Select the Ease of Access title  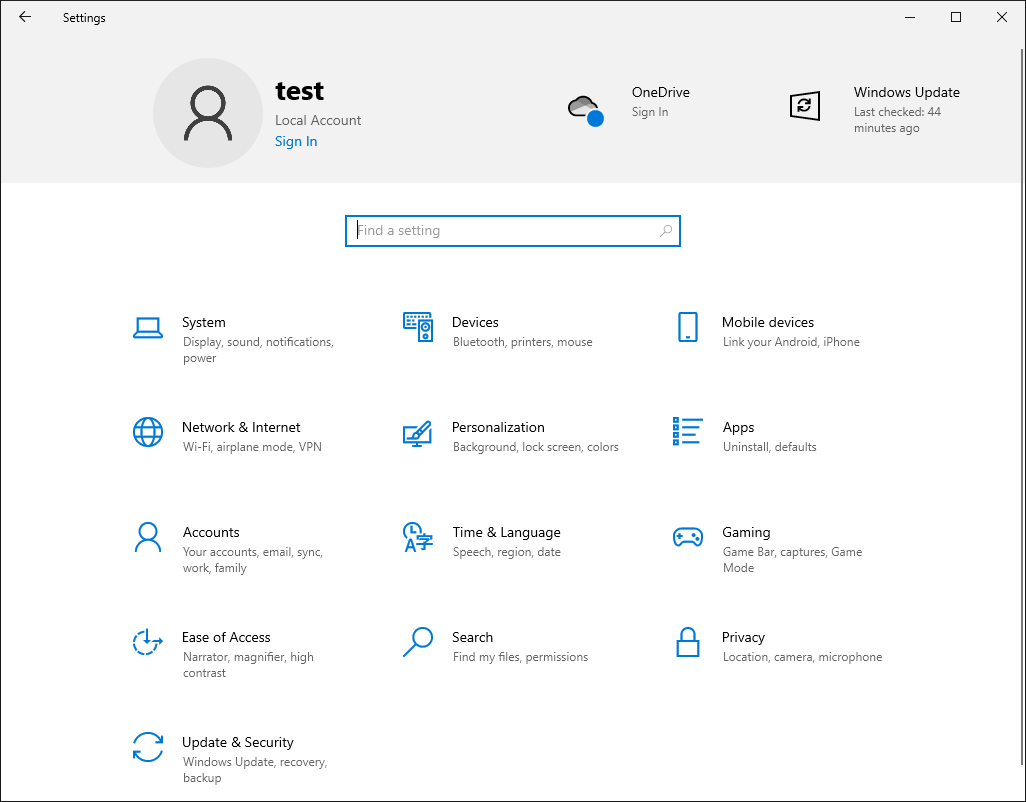click(226, 637)
